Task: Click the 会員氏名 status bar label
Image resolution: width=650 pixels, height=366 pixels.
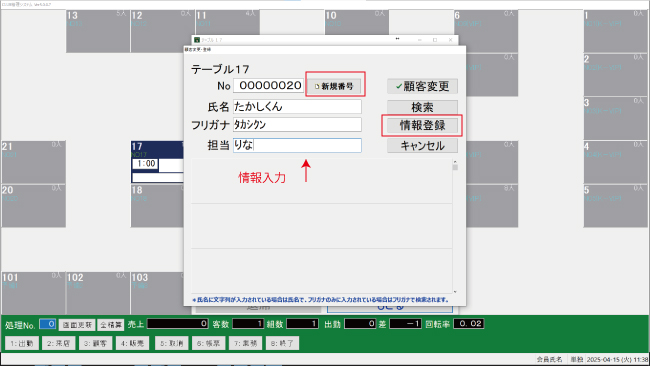Action: (x=549, y=359)
